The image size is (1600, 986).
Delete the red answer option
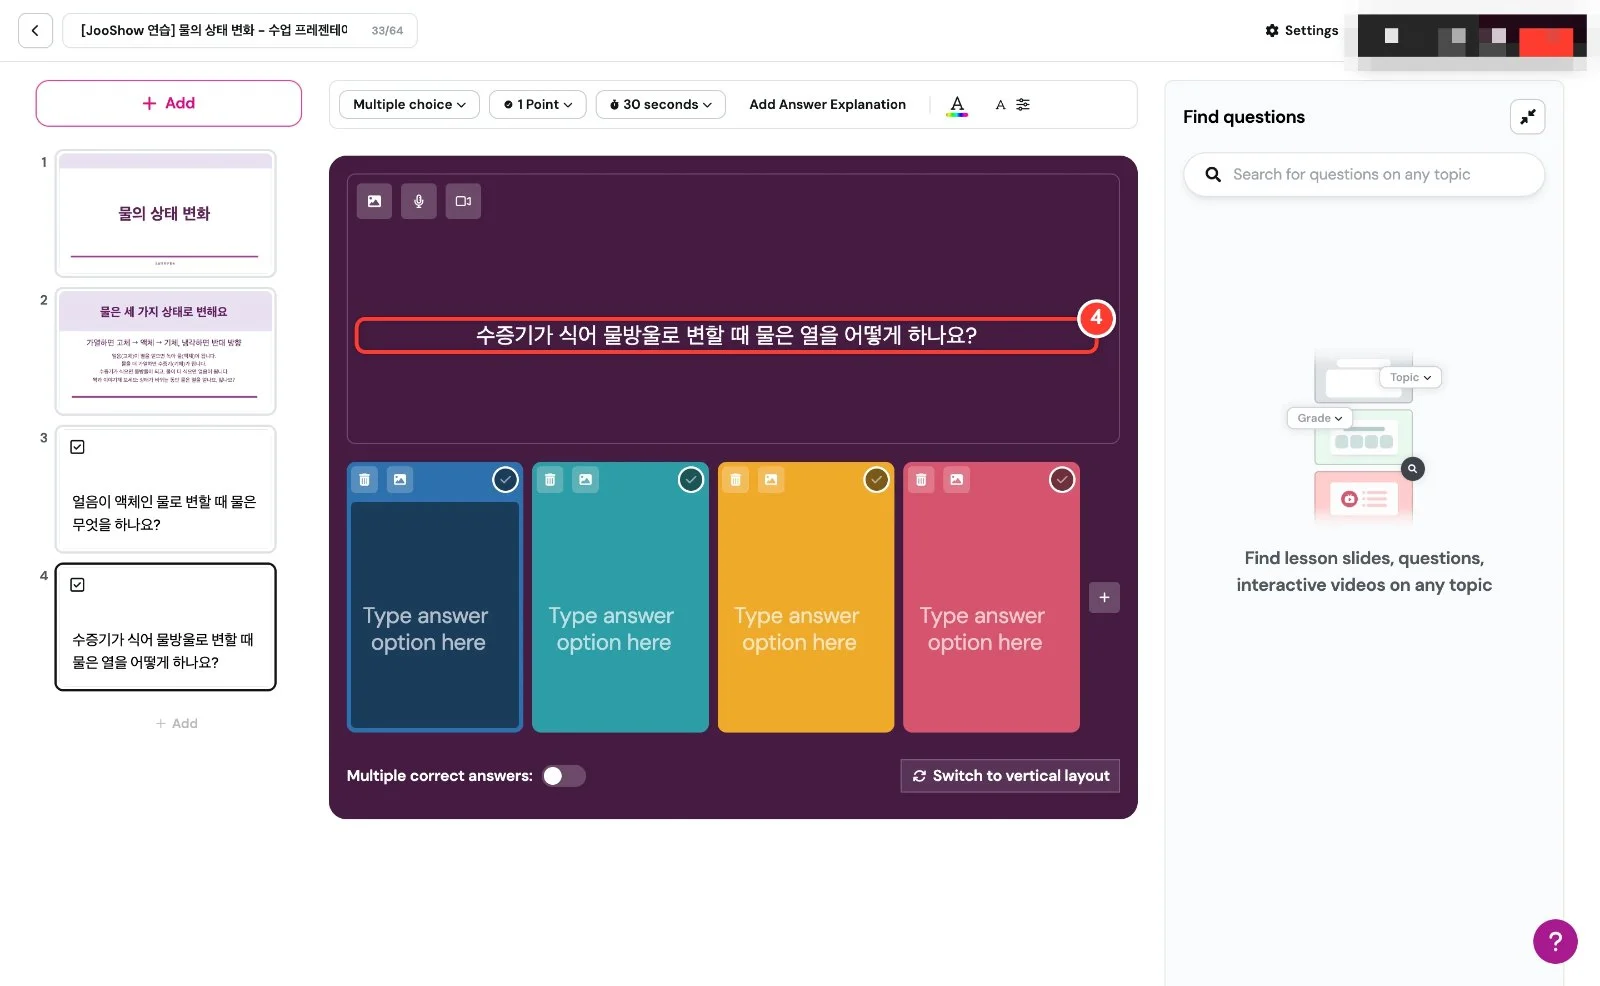(921, 480)
